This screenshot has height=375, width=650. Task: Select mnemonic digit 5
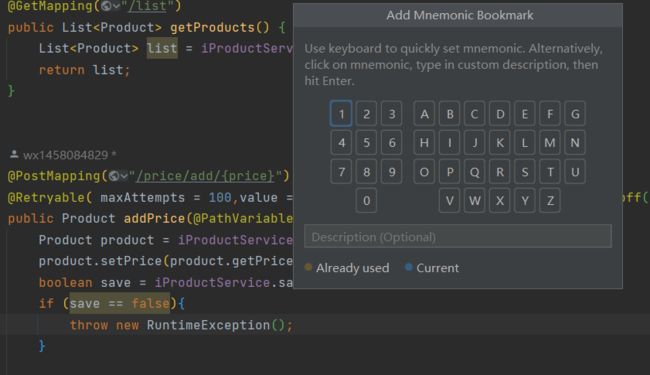pyautogui.click(x=366, y=143)
